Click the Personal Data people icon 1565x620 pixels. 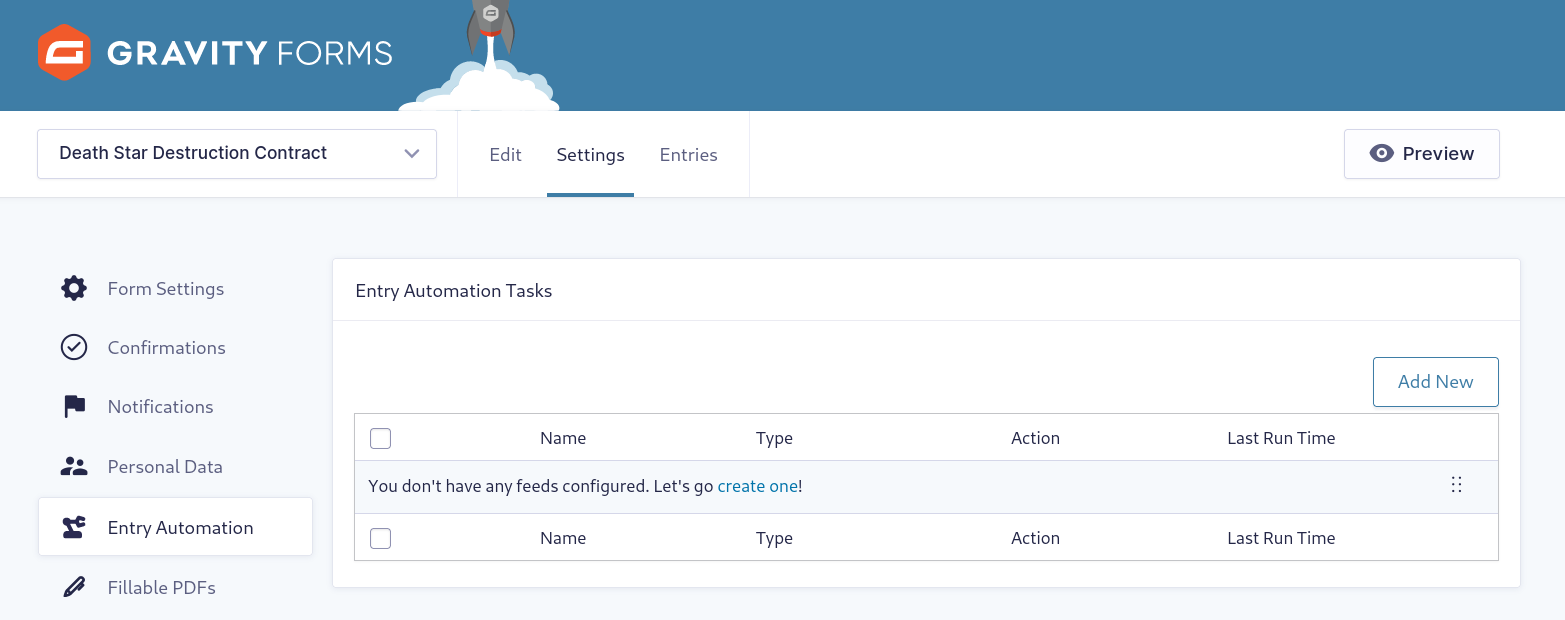point(73,466)
